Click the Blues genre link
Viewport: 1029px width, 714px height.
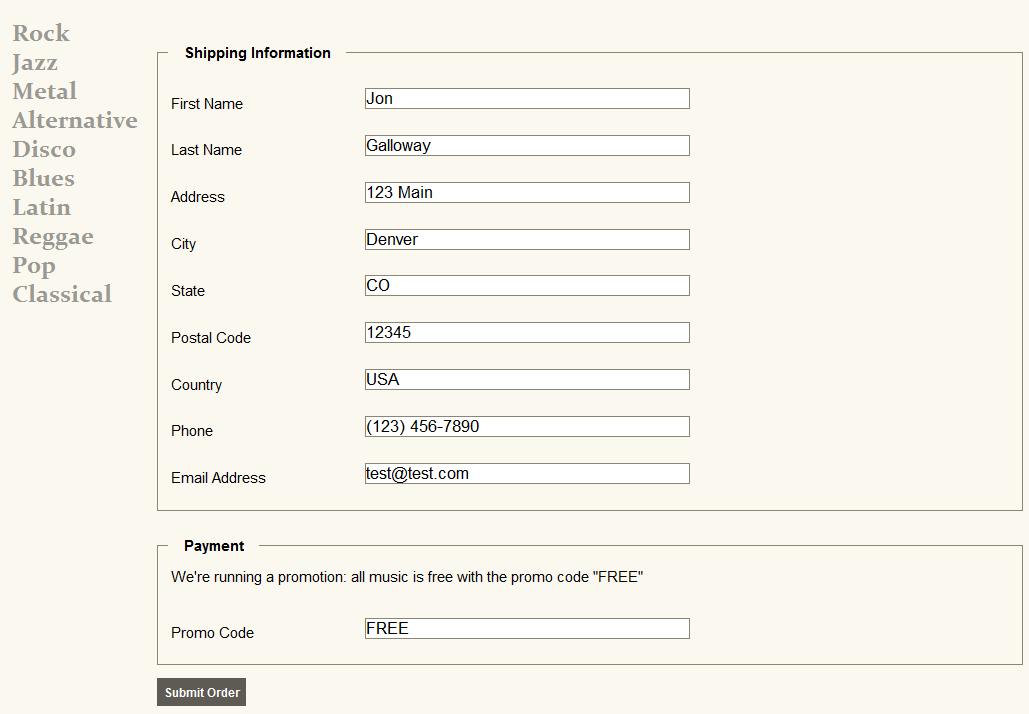(44, 179)
